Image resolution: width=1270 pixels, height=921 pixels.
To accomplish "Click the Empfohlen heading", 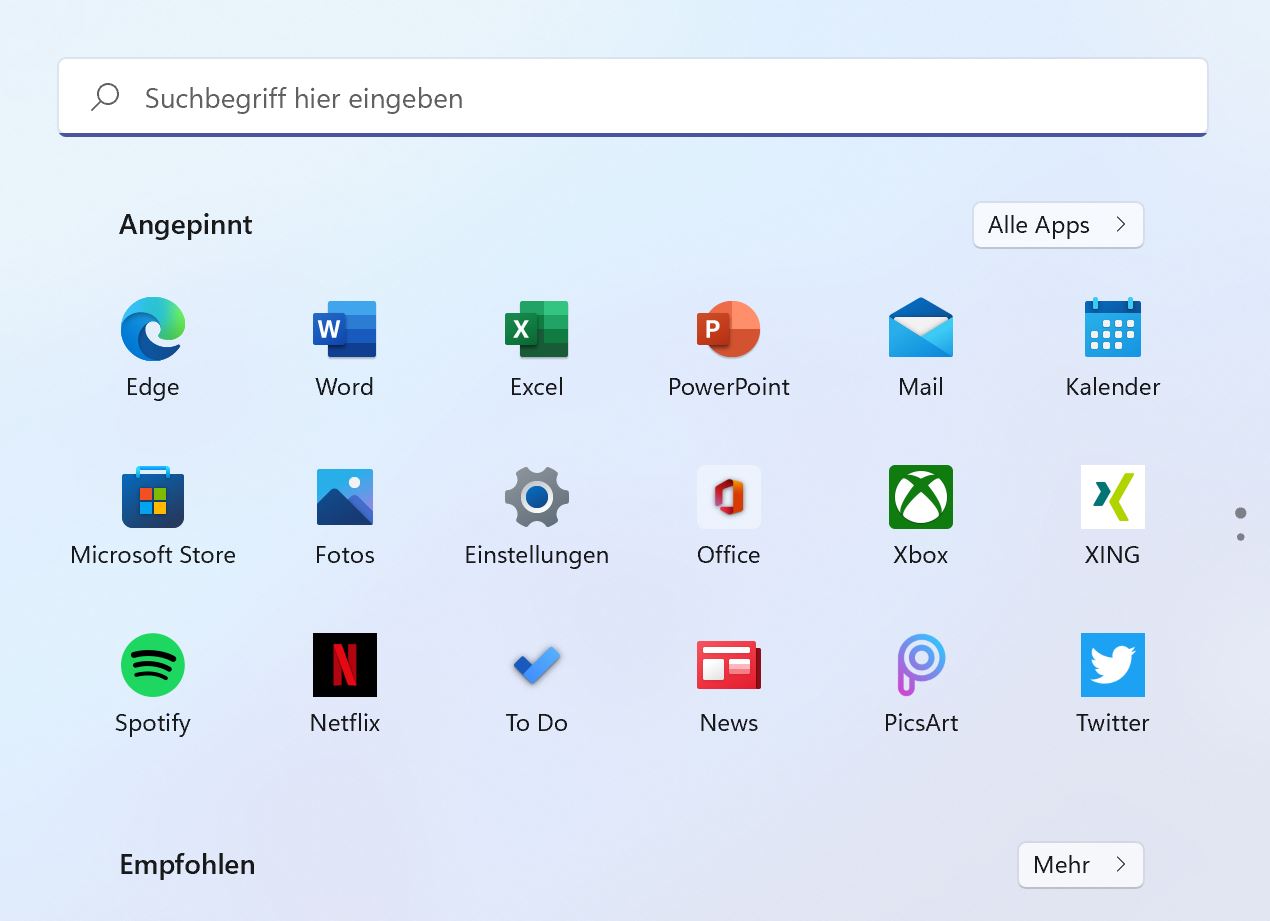I will coord(187,865).
